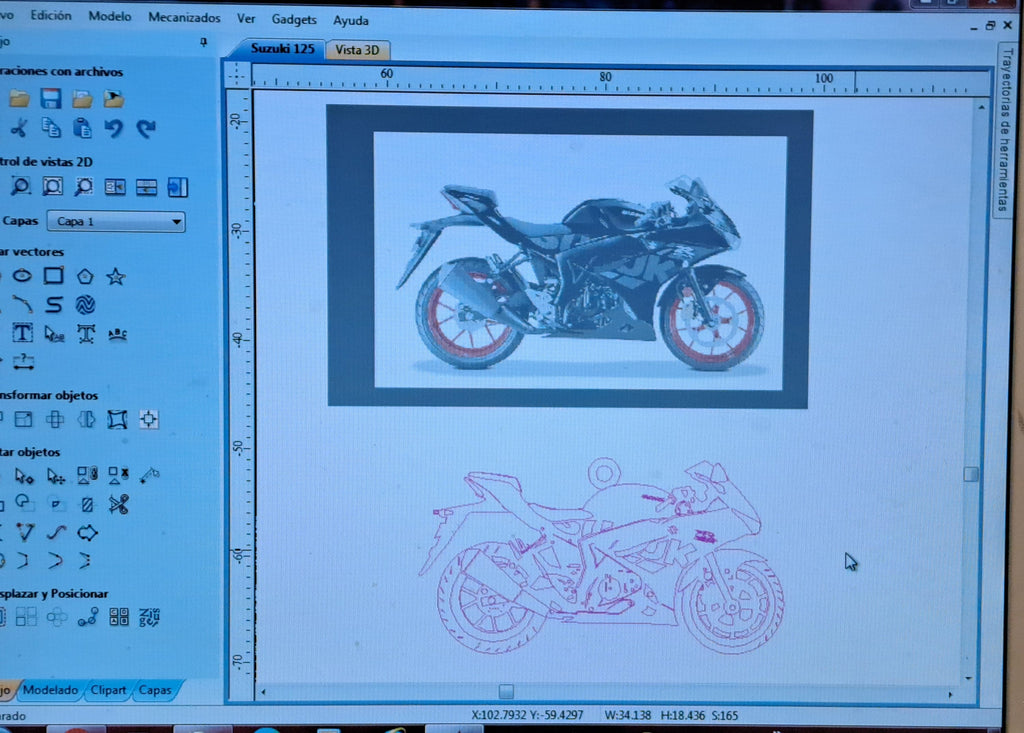The width and height of the screenshot is (1024, 733).
Task: Switch to the Modelado bottom tab
Action: click(x=50, y=690)
